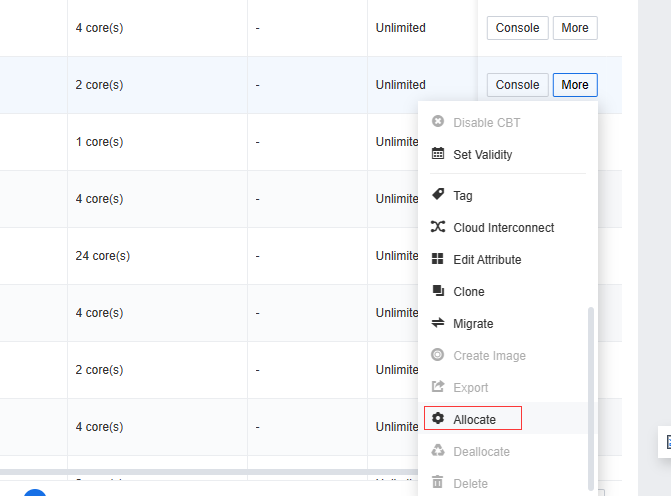Click the Allocate gear icon
Screen dimensions: 671x496
(x=437, y=419)
